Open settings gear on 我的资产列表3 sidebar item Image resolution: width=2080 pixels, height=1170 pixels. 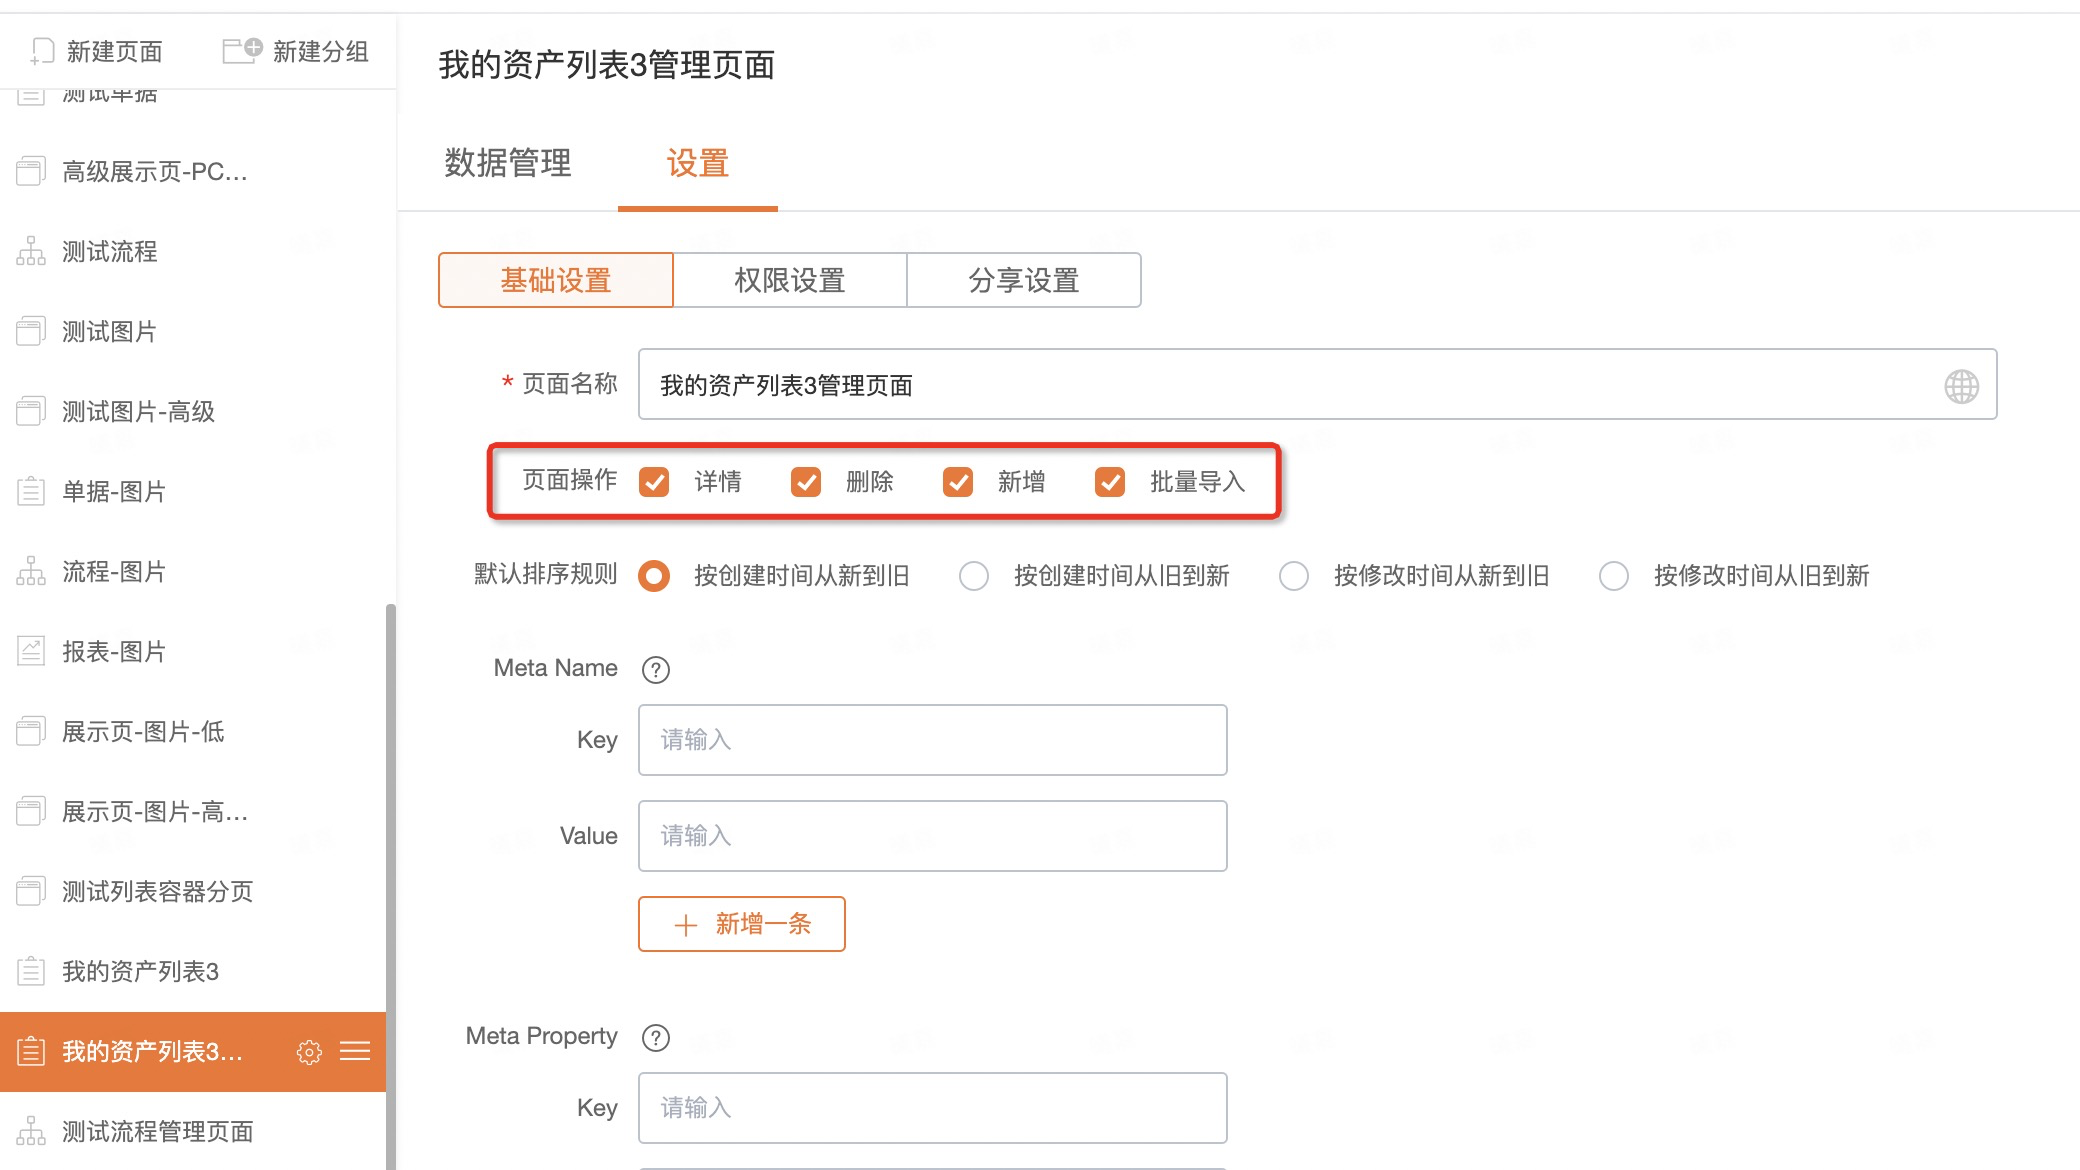point(309,1052)
